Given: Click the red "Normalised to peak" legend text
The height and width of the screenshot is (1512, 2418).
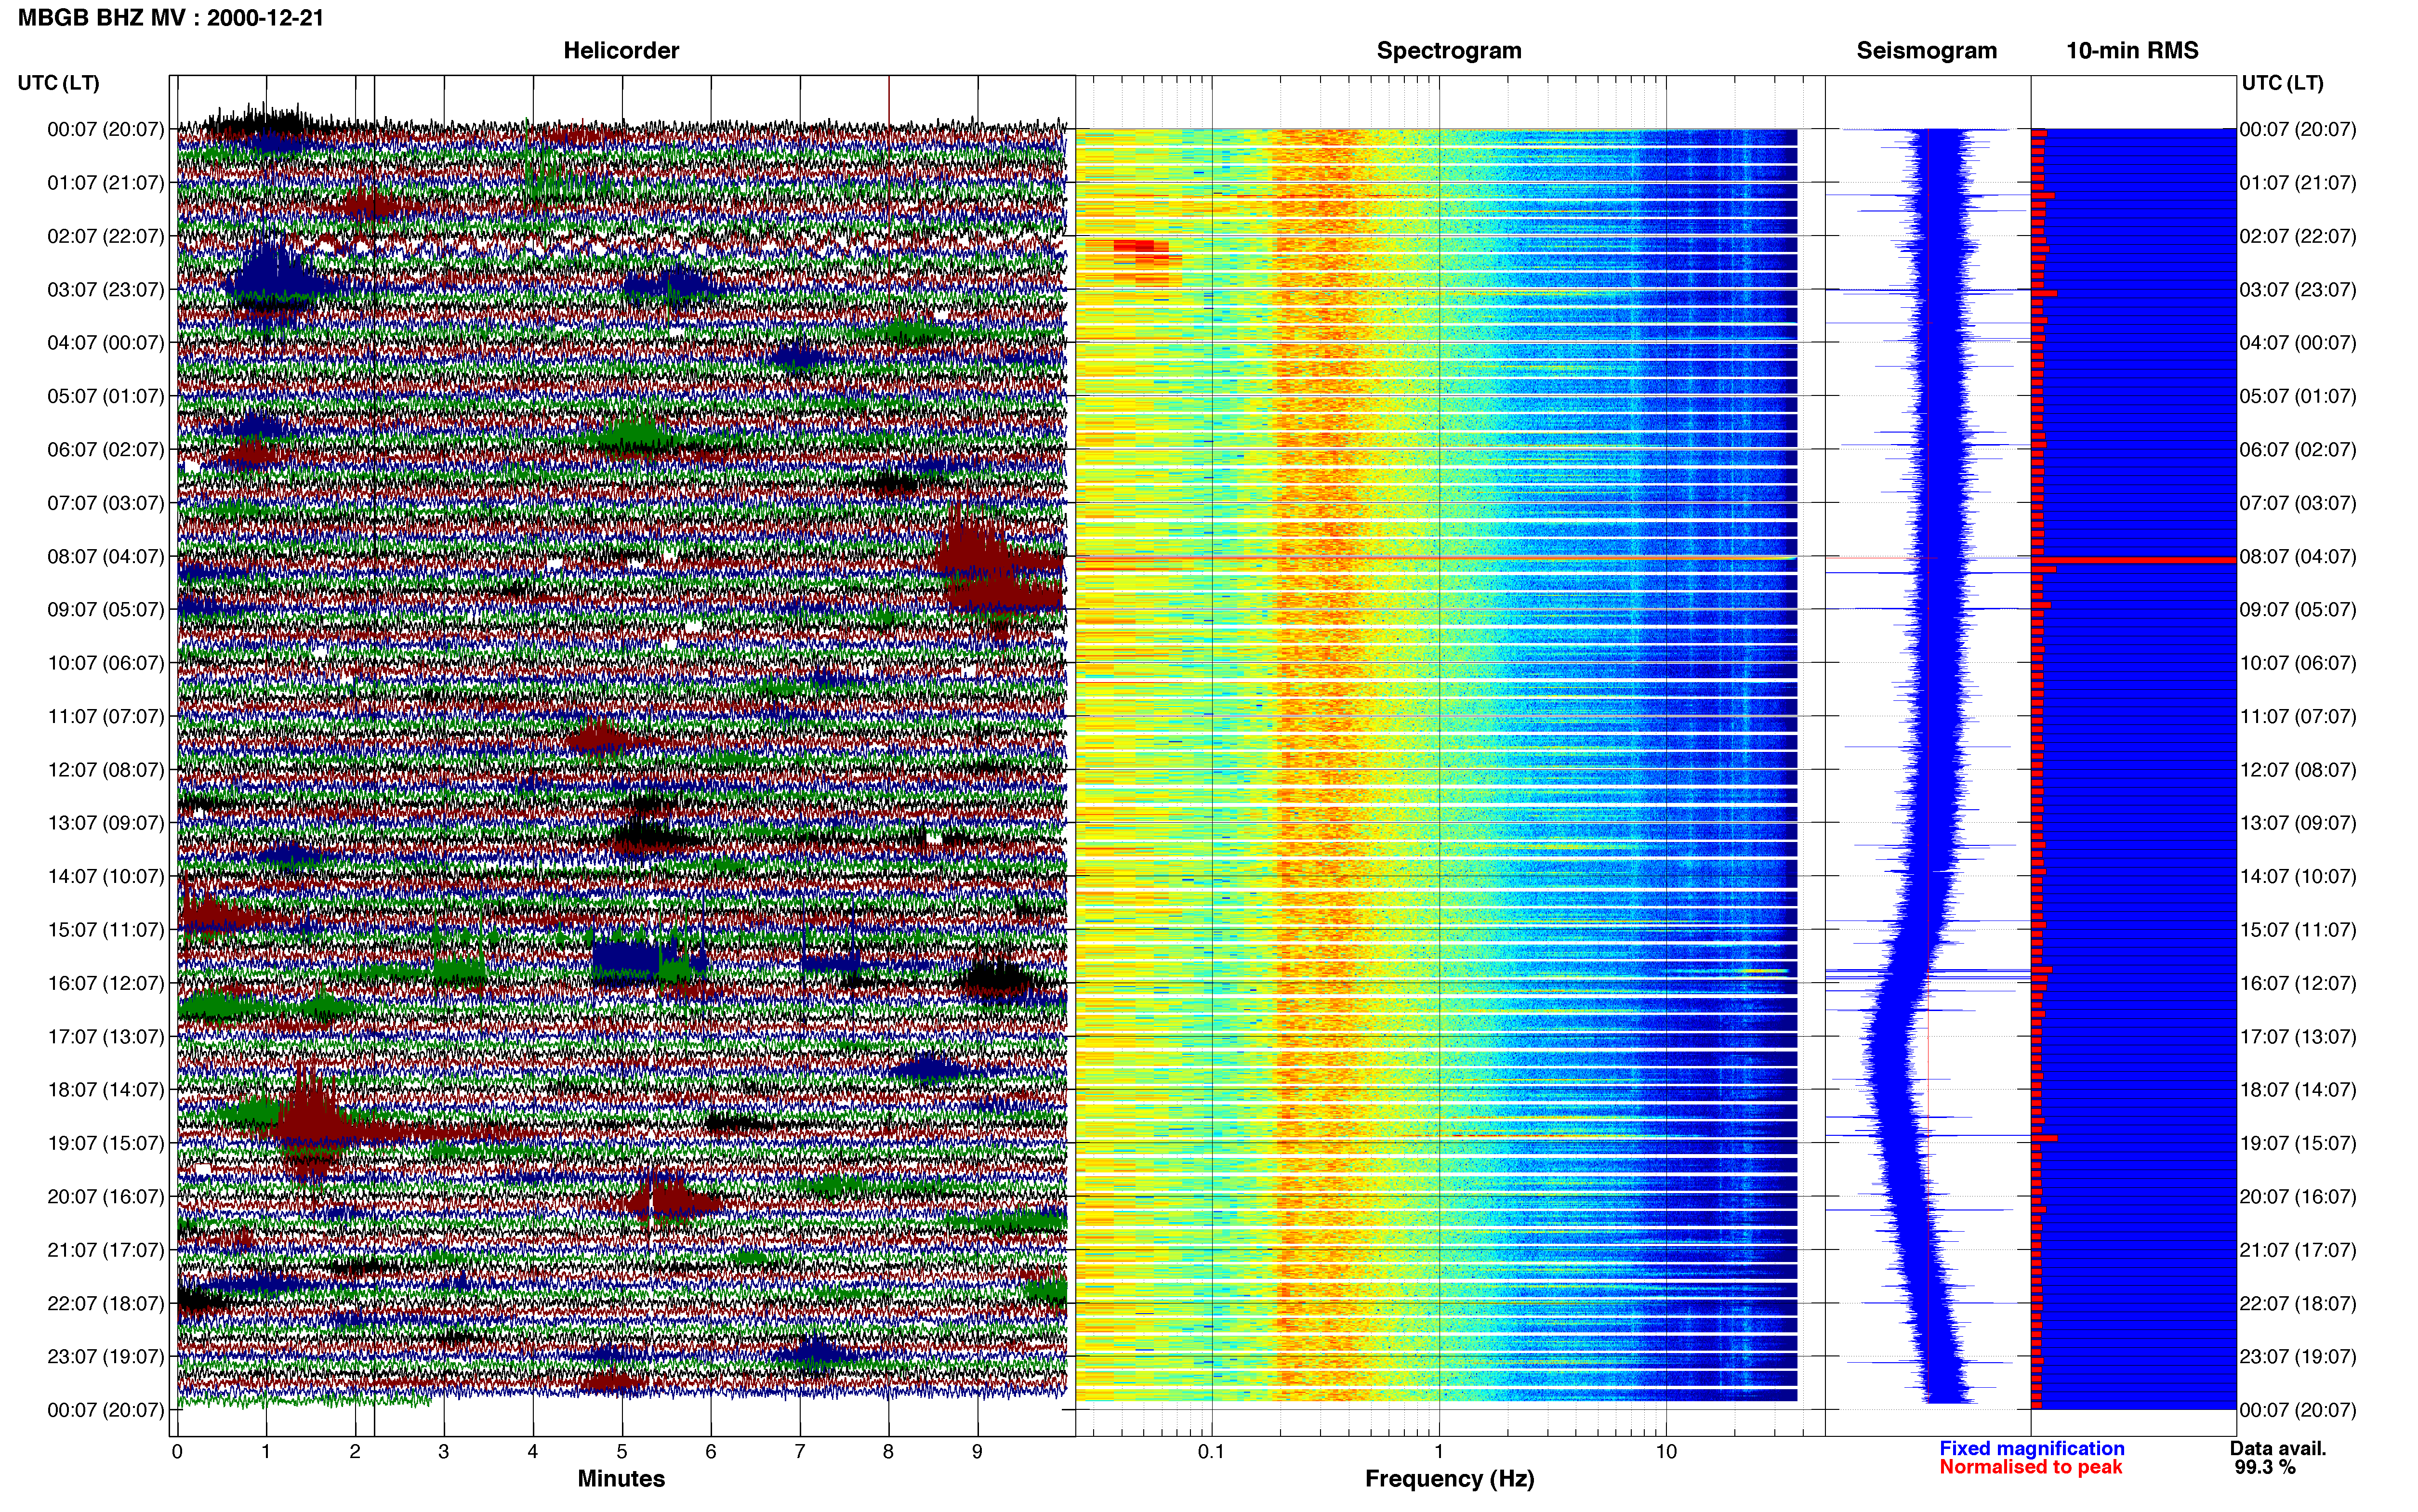Looking at the screenshot, I should [x=2030, y=1467].
